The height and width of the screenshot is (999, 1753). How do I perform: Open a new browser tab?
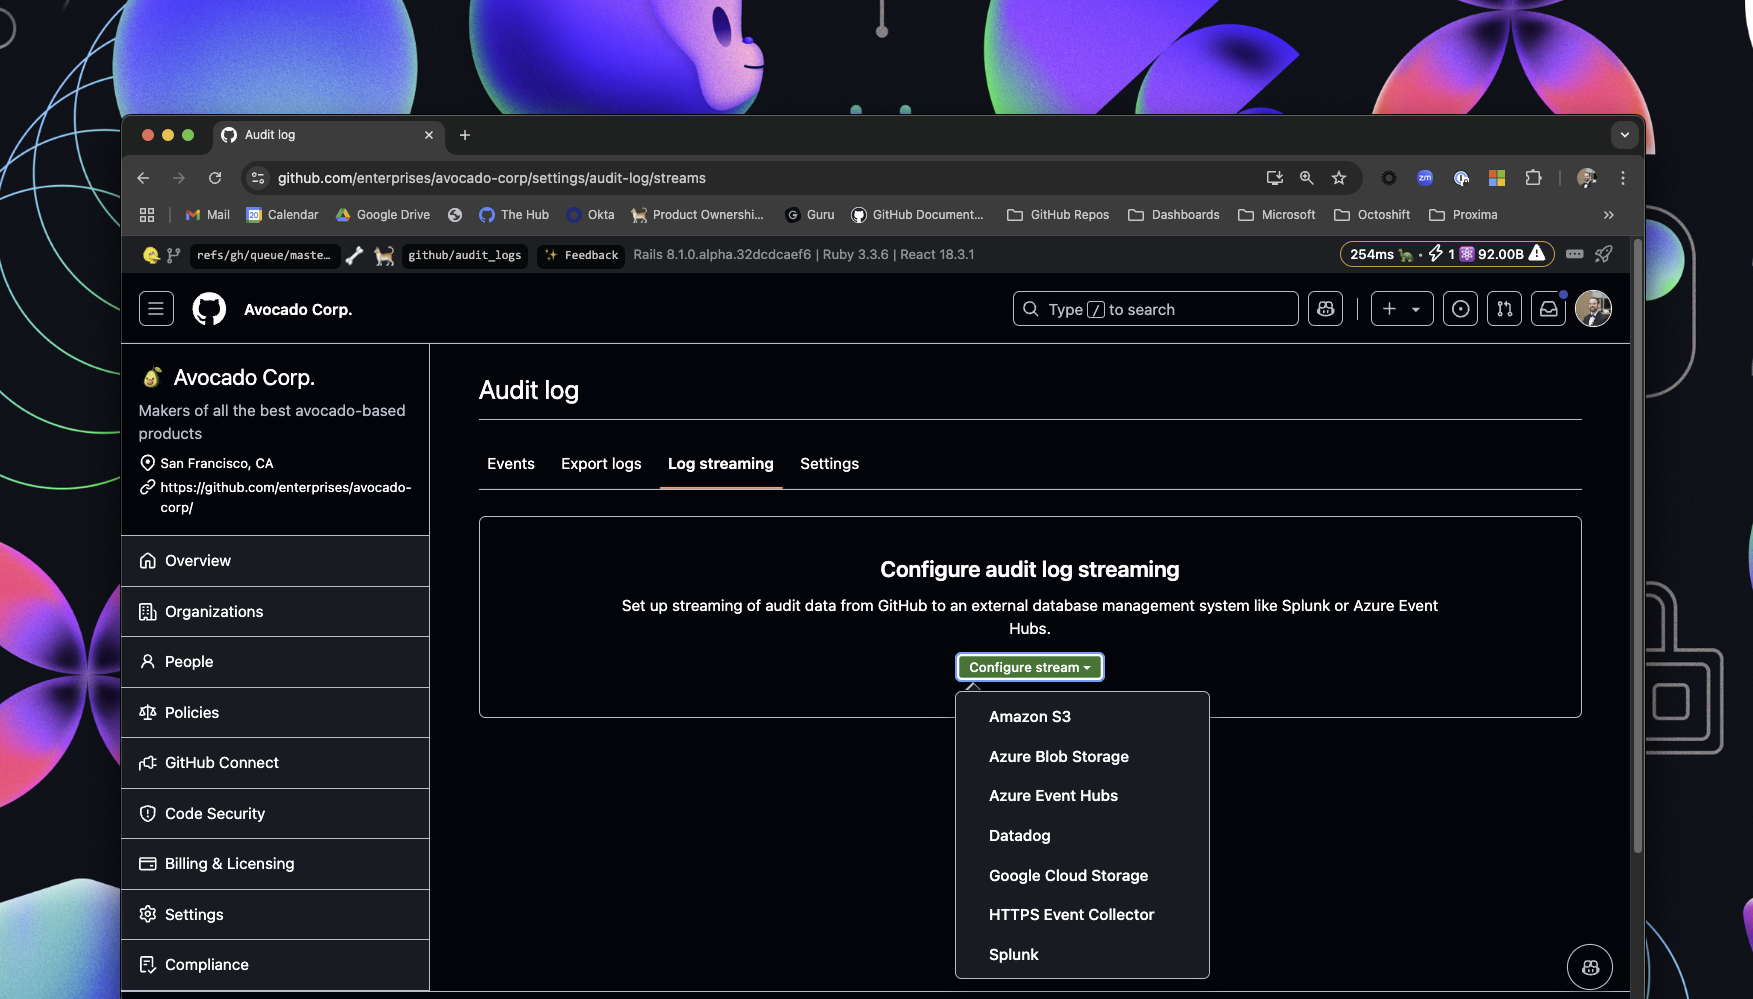[465, 135]
